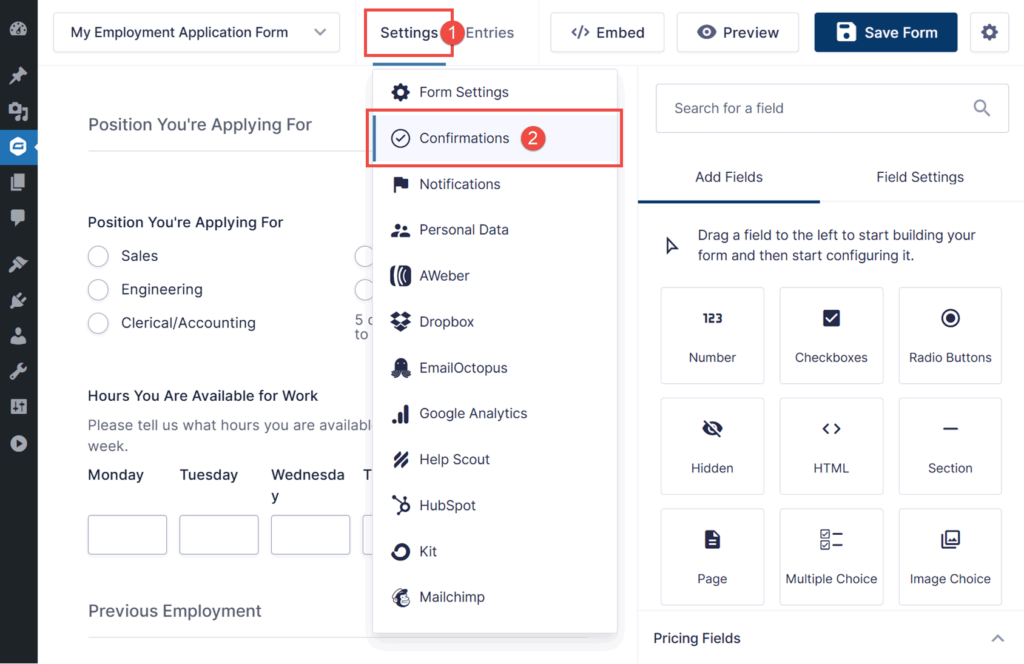
Task: Choose the Engineering radio option
Action: pos(98,290)
